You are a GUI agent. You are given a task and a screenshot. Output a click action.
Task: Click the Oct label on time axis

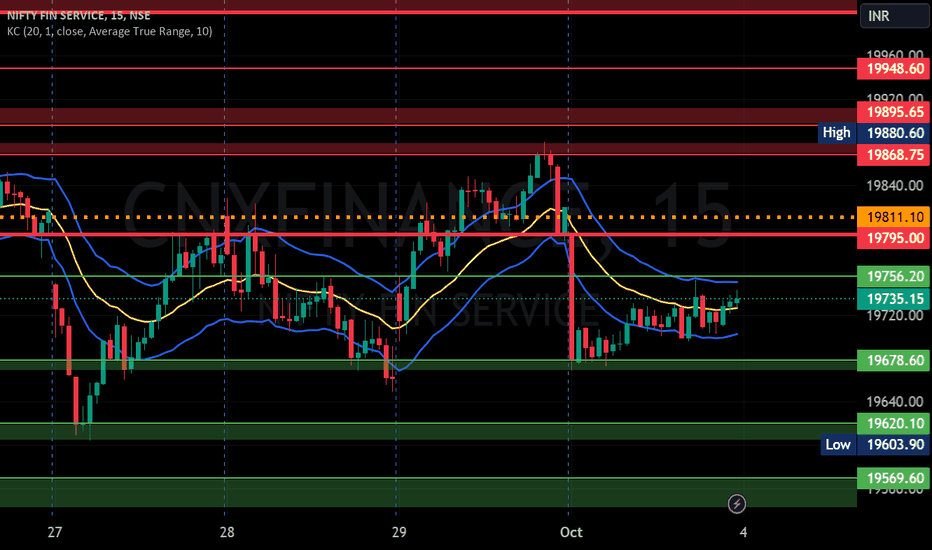coord(571,532)
